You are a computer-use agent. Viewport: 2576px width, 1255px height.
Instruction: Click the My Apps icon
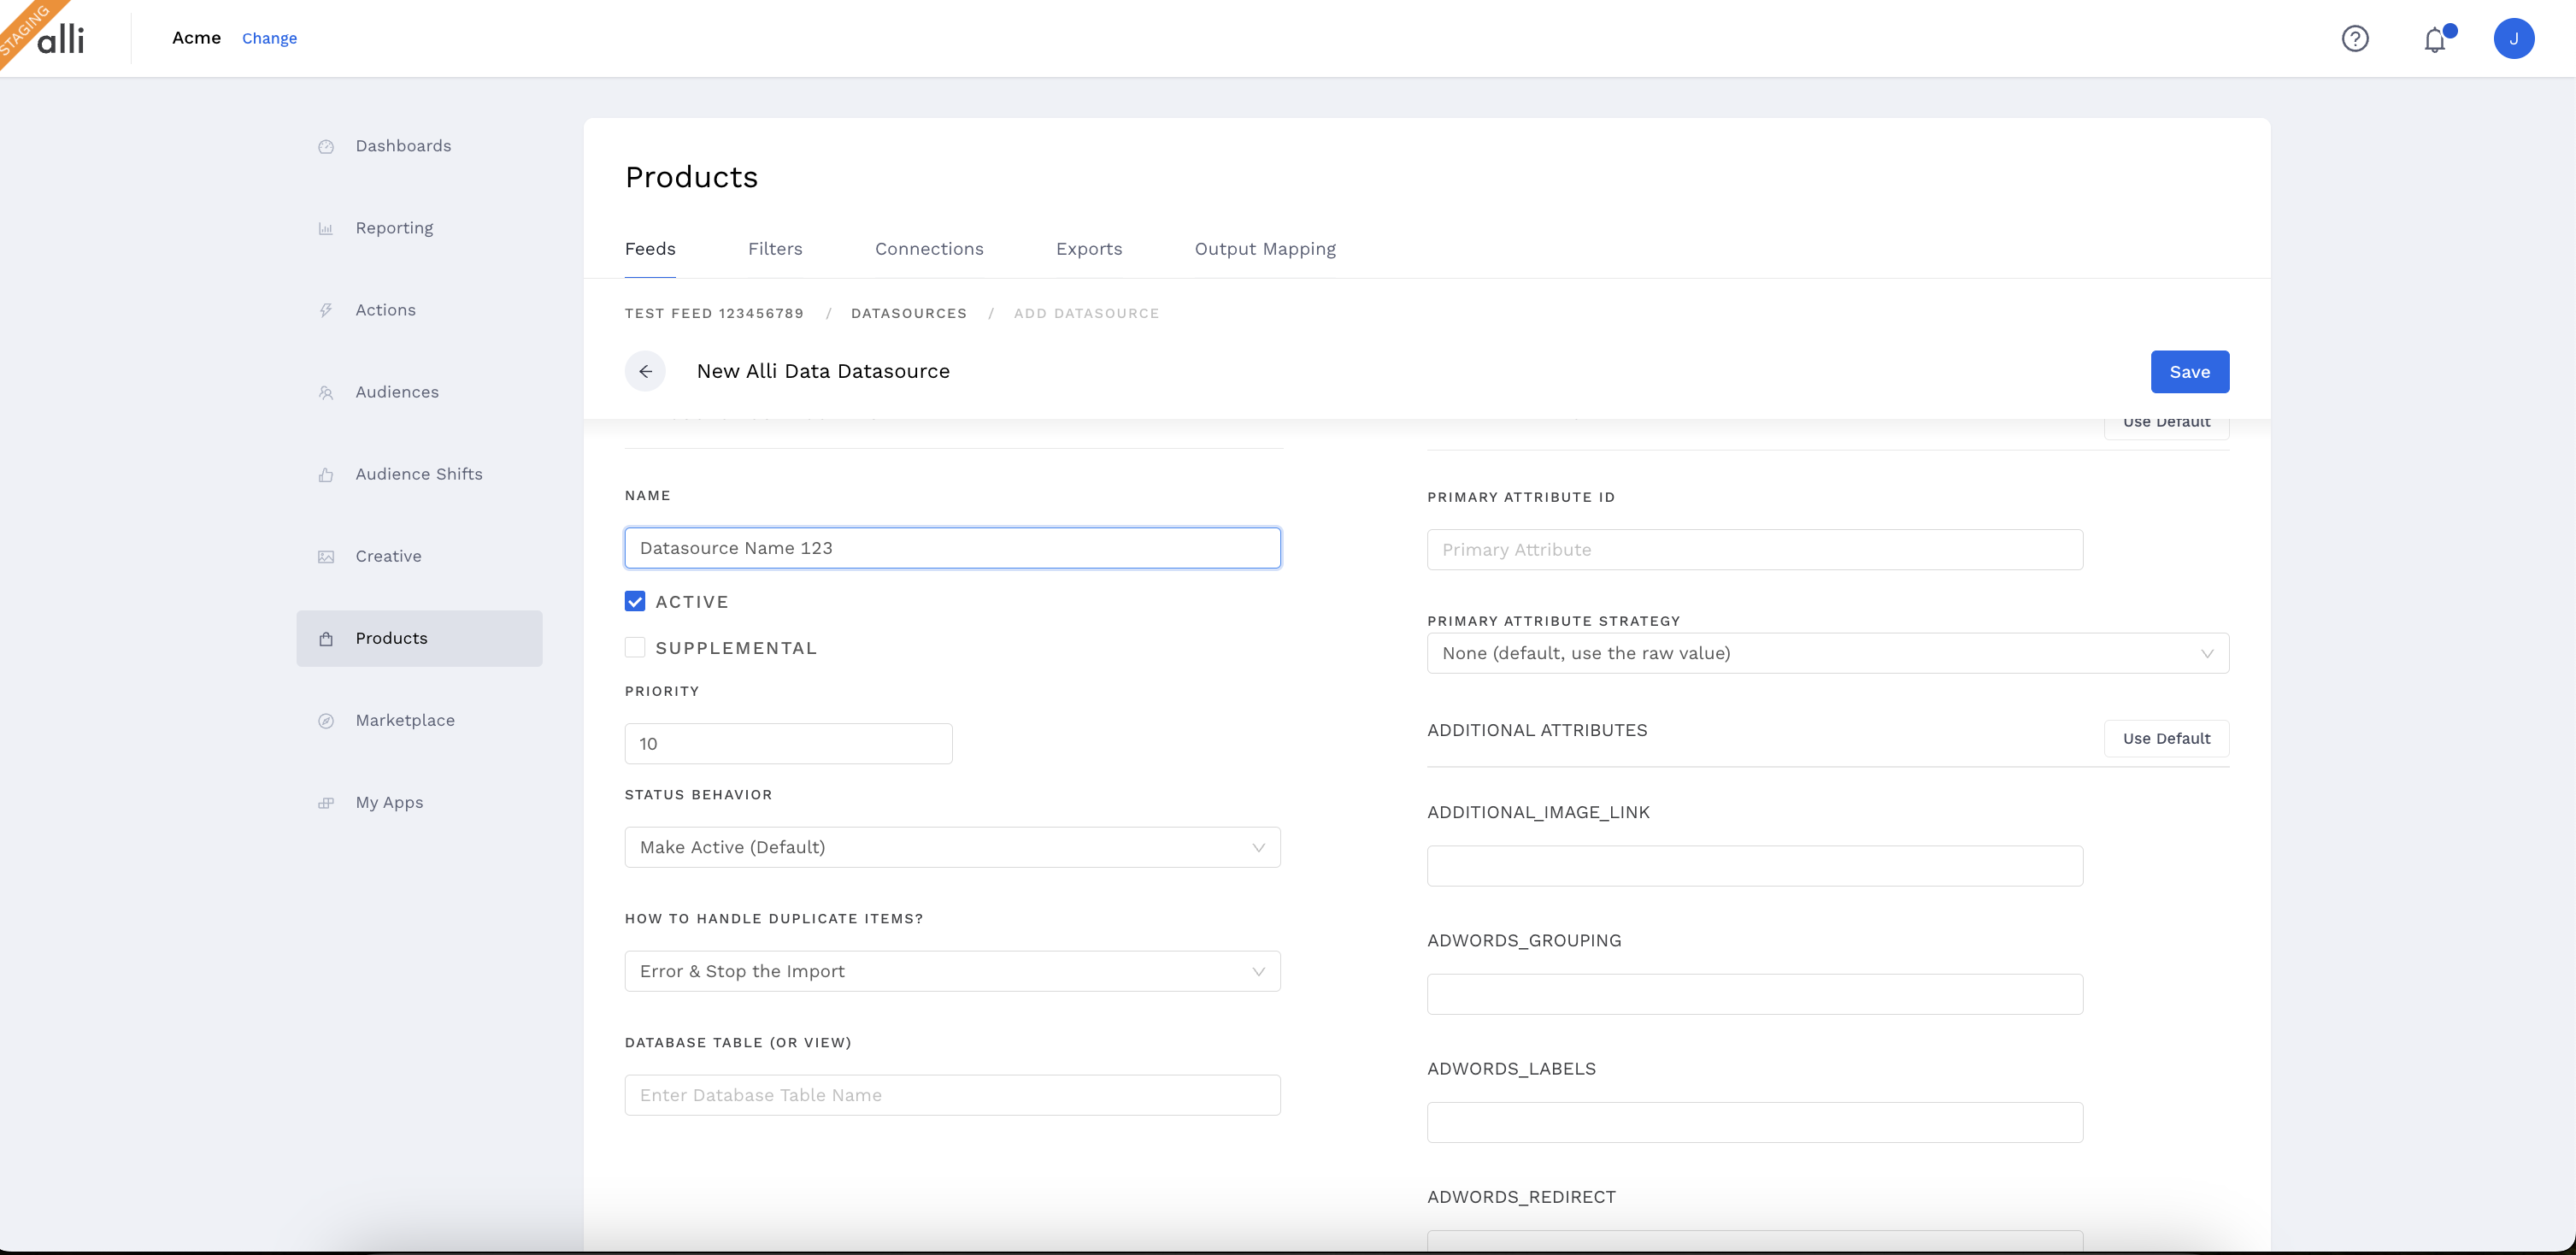tap(326, 803)
